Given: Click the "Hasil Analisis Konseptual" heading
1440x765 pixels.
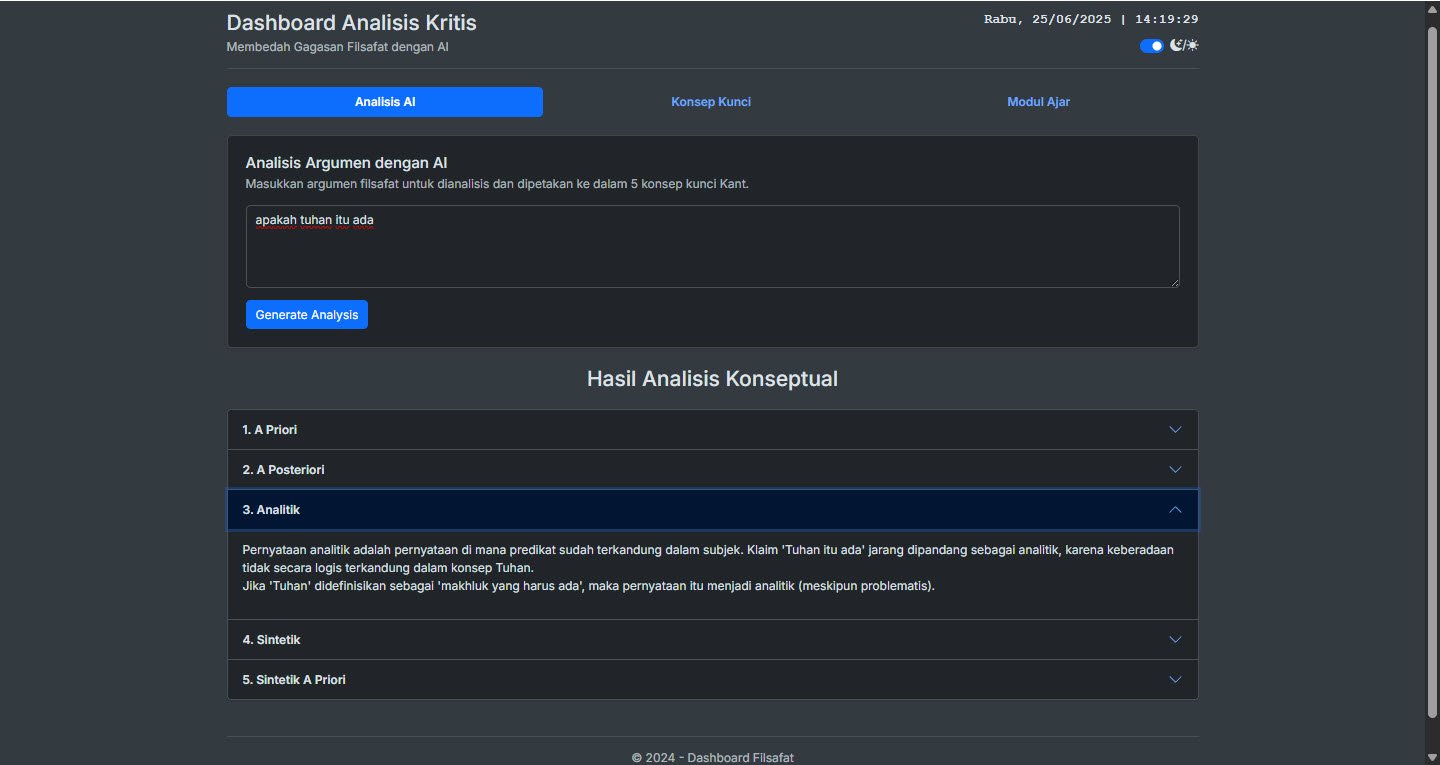Looking at the screenshot, I should (713, 379).
